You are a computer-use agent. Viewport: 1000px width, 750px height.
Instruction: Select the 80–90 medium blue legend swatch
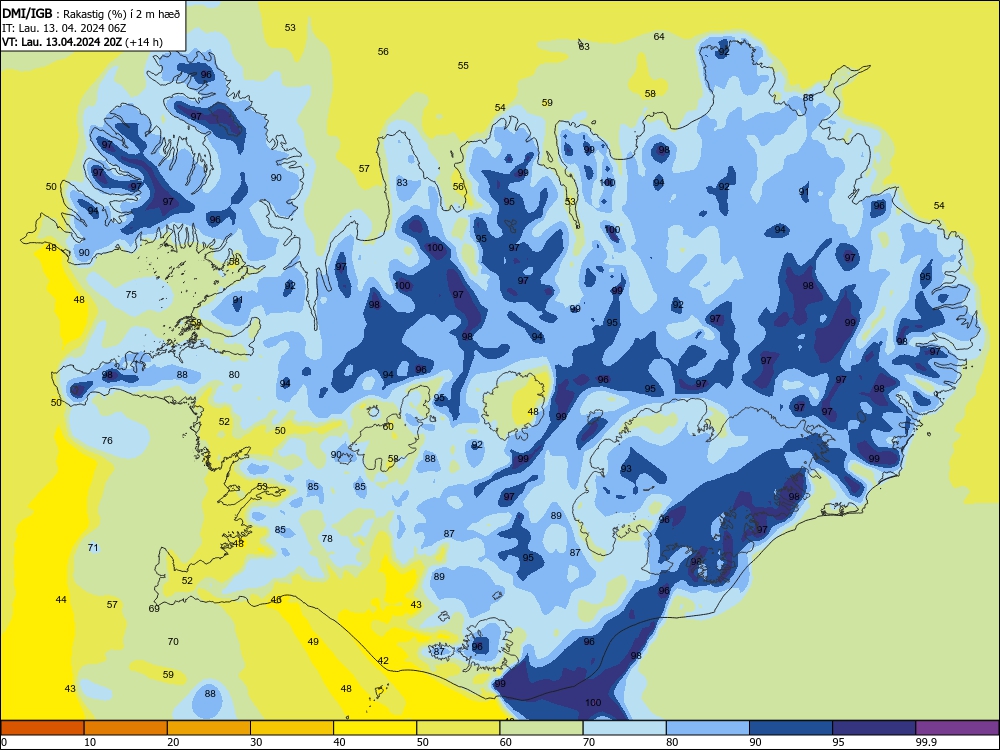coord(708,728)
